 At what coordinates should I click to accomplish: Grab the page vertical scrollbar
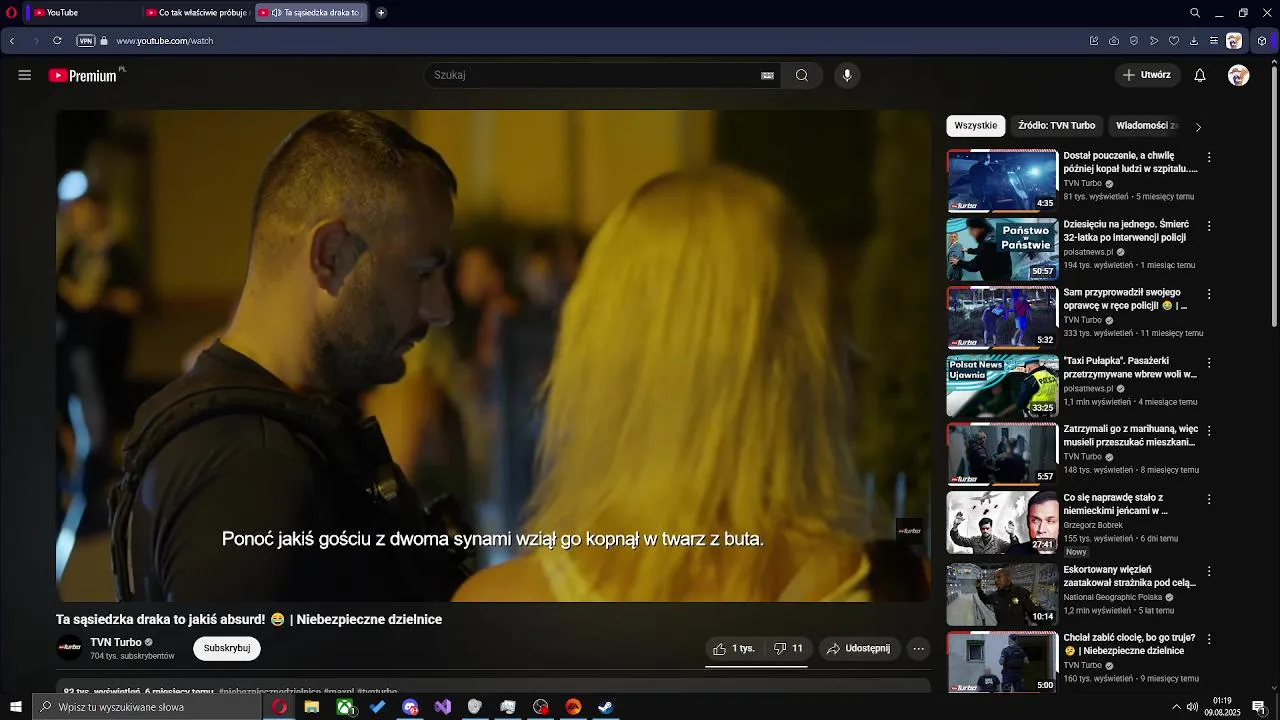(x=1274, y=195)
